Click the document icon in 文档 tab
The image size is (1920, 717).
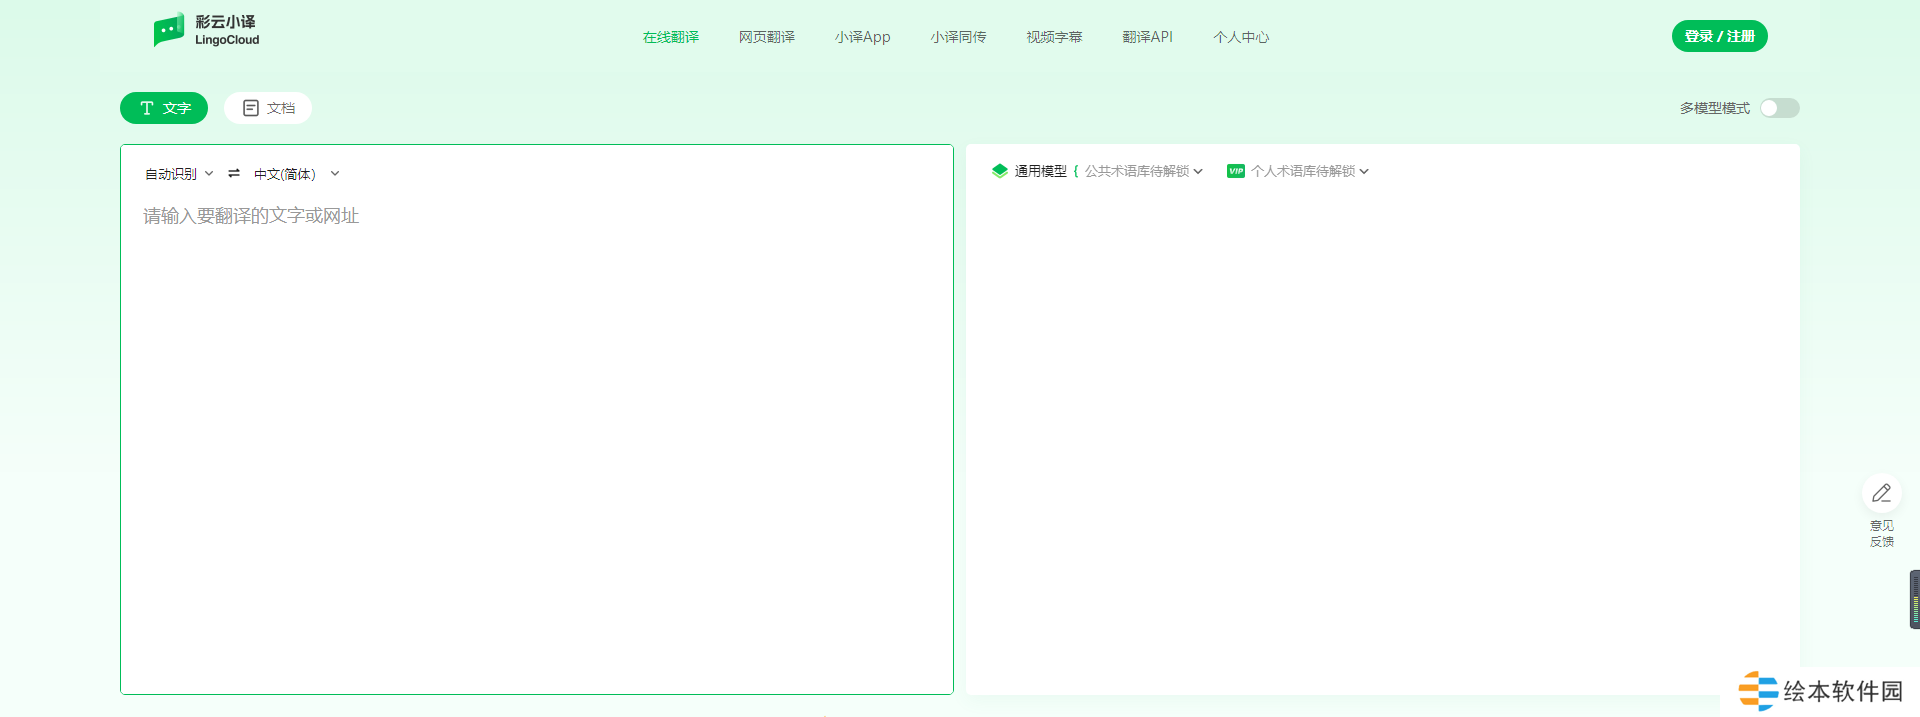tap(251, 108)
